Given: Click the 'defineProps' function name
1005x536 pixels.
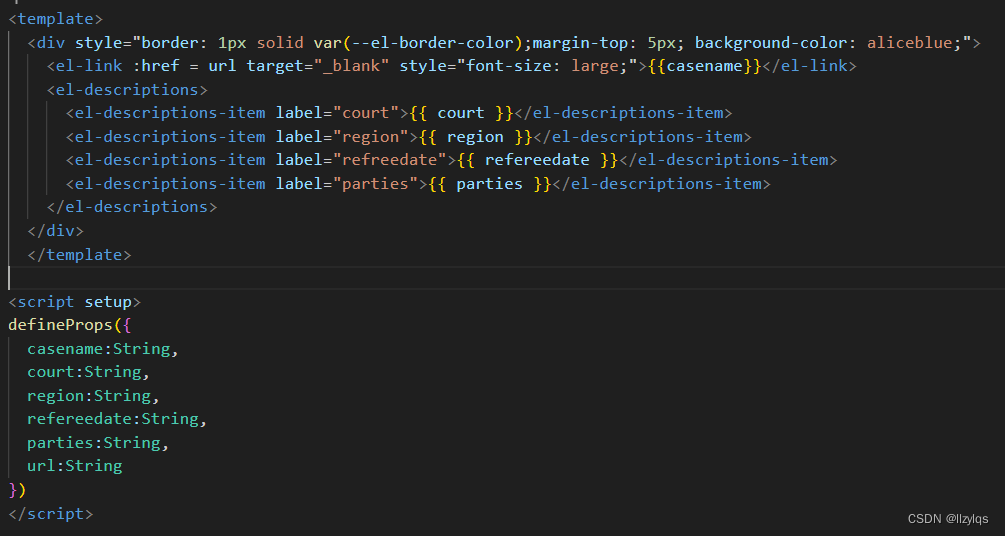Looking at the screenshot, I should pyautogui.click(x=61, y=325).
